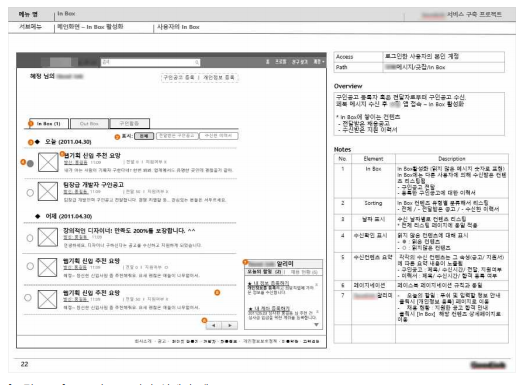Open the 구인활동 tab
The height and width of the screenshot is (385, 521).
tap(129, 123)
